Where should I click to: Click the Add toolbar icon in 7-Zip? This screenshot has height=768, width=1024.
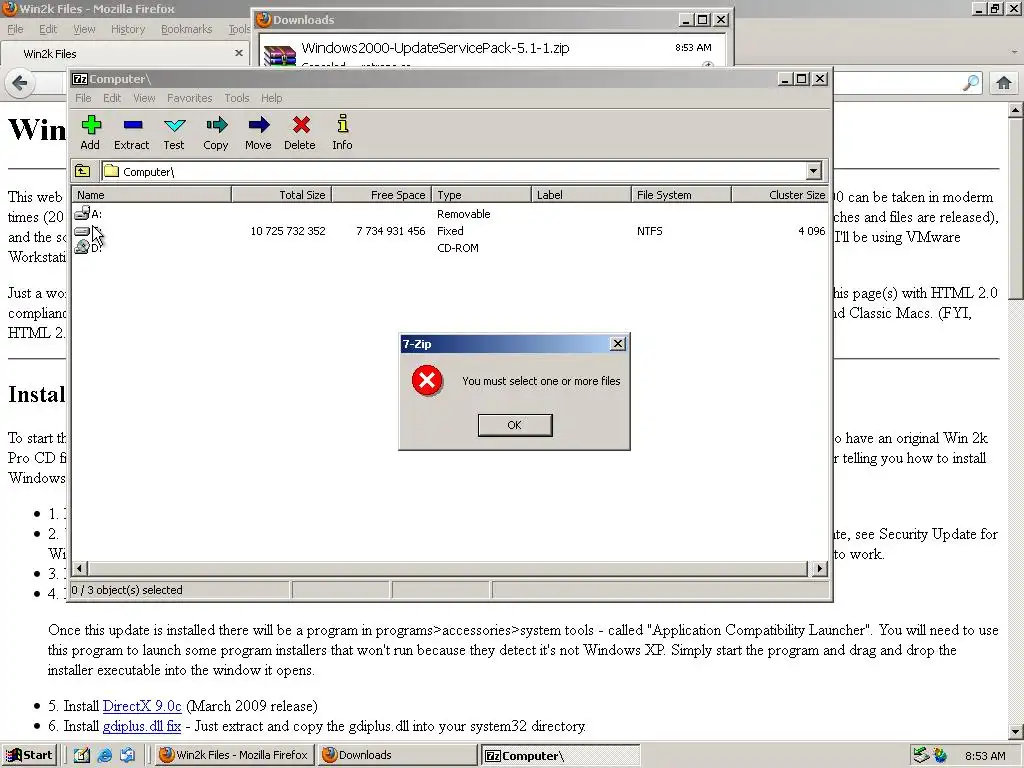[91, 133]
